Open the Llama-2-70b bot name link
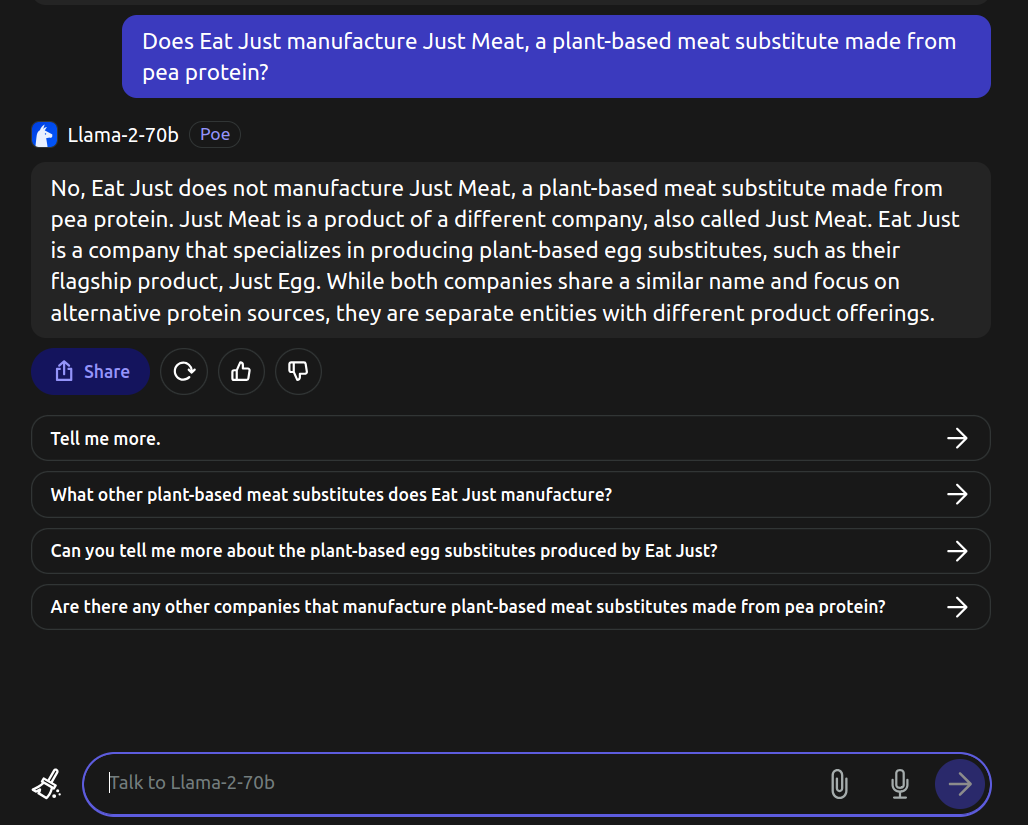Screen dimensions: 1028x825 (123, 135)
